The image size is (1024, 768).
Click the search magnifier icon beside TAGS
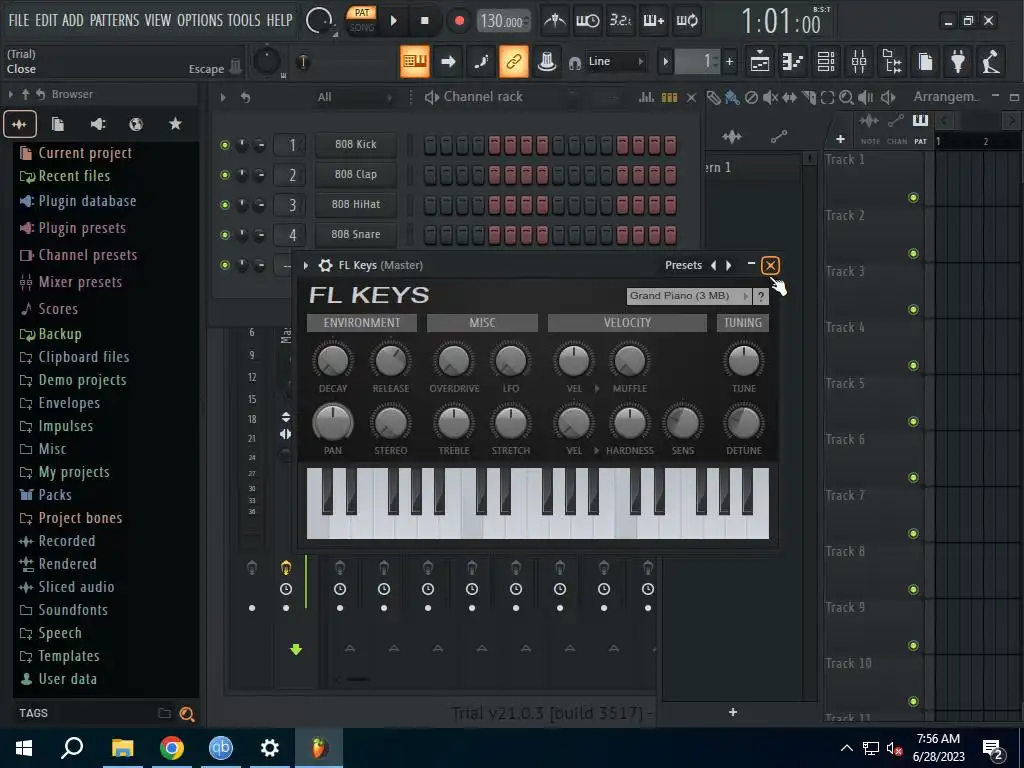tap(187, 714)
